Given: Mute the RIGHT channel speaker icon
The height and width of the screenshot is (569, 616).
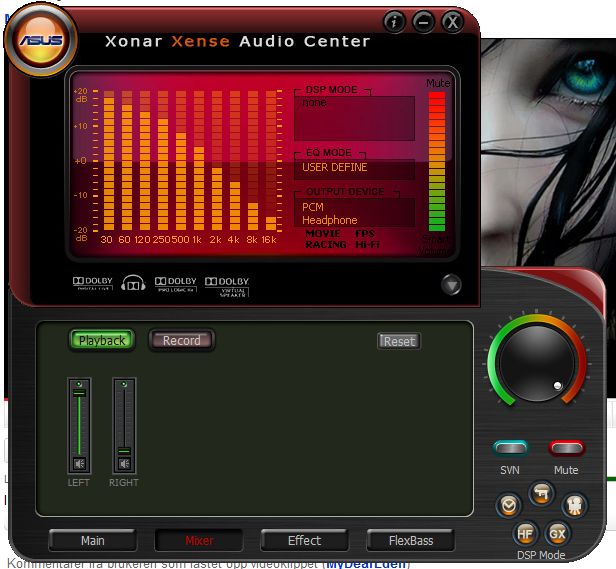Looking at the screenshot, I should [125, 464].
